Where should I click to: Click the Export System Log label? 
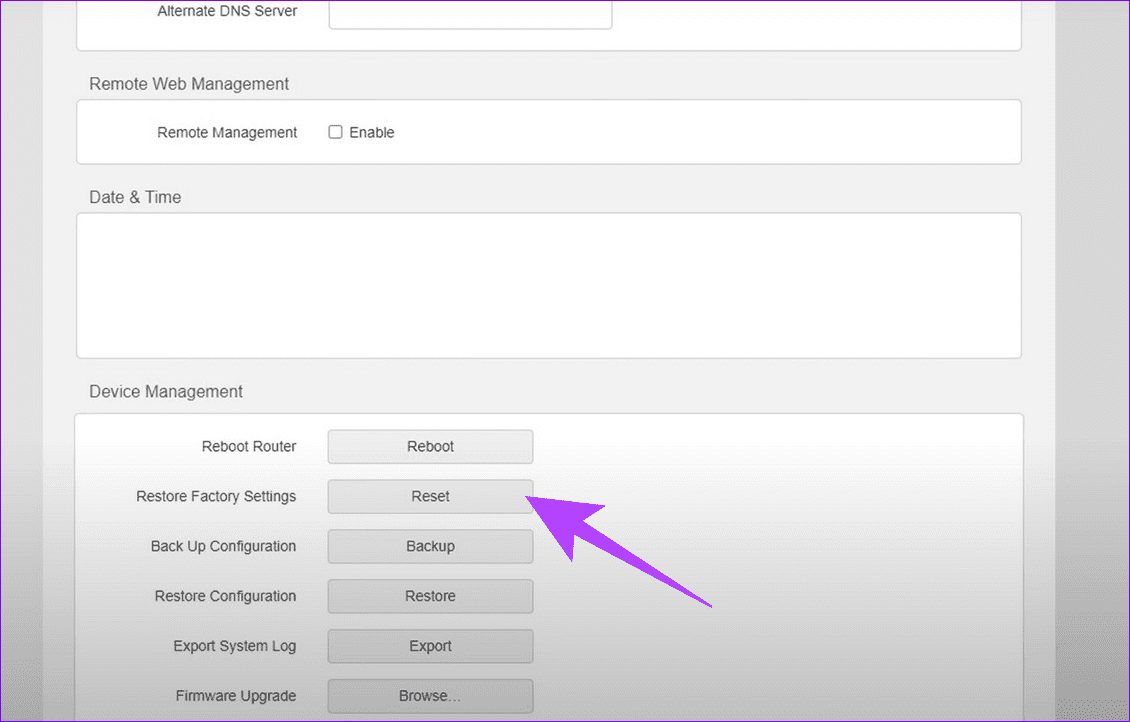[235, 646]
